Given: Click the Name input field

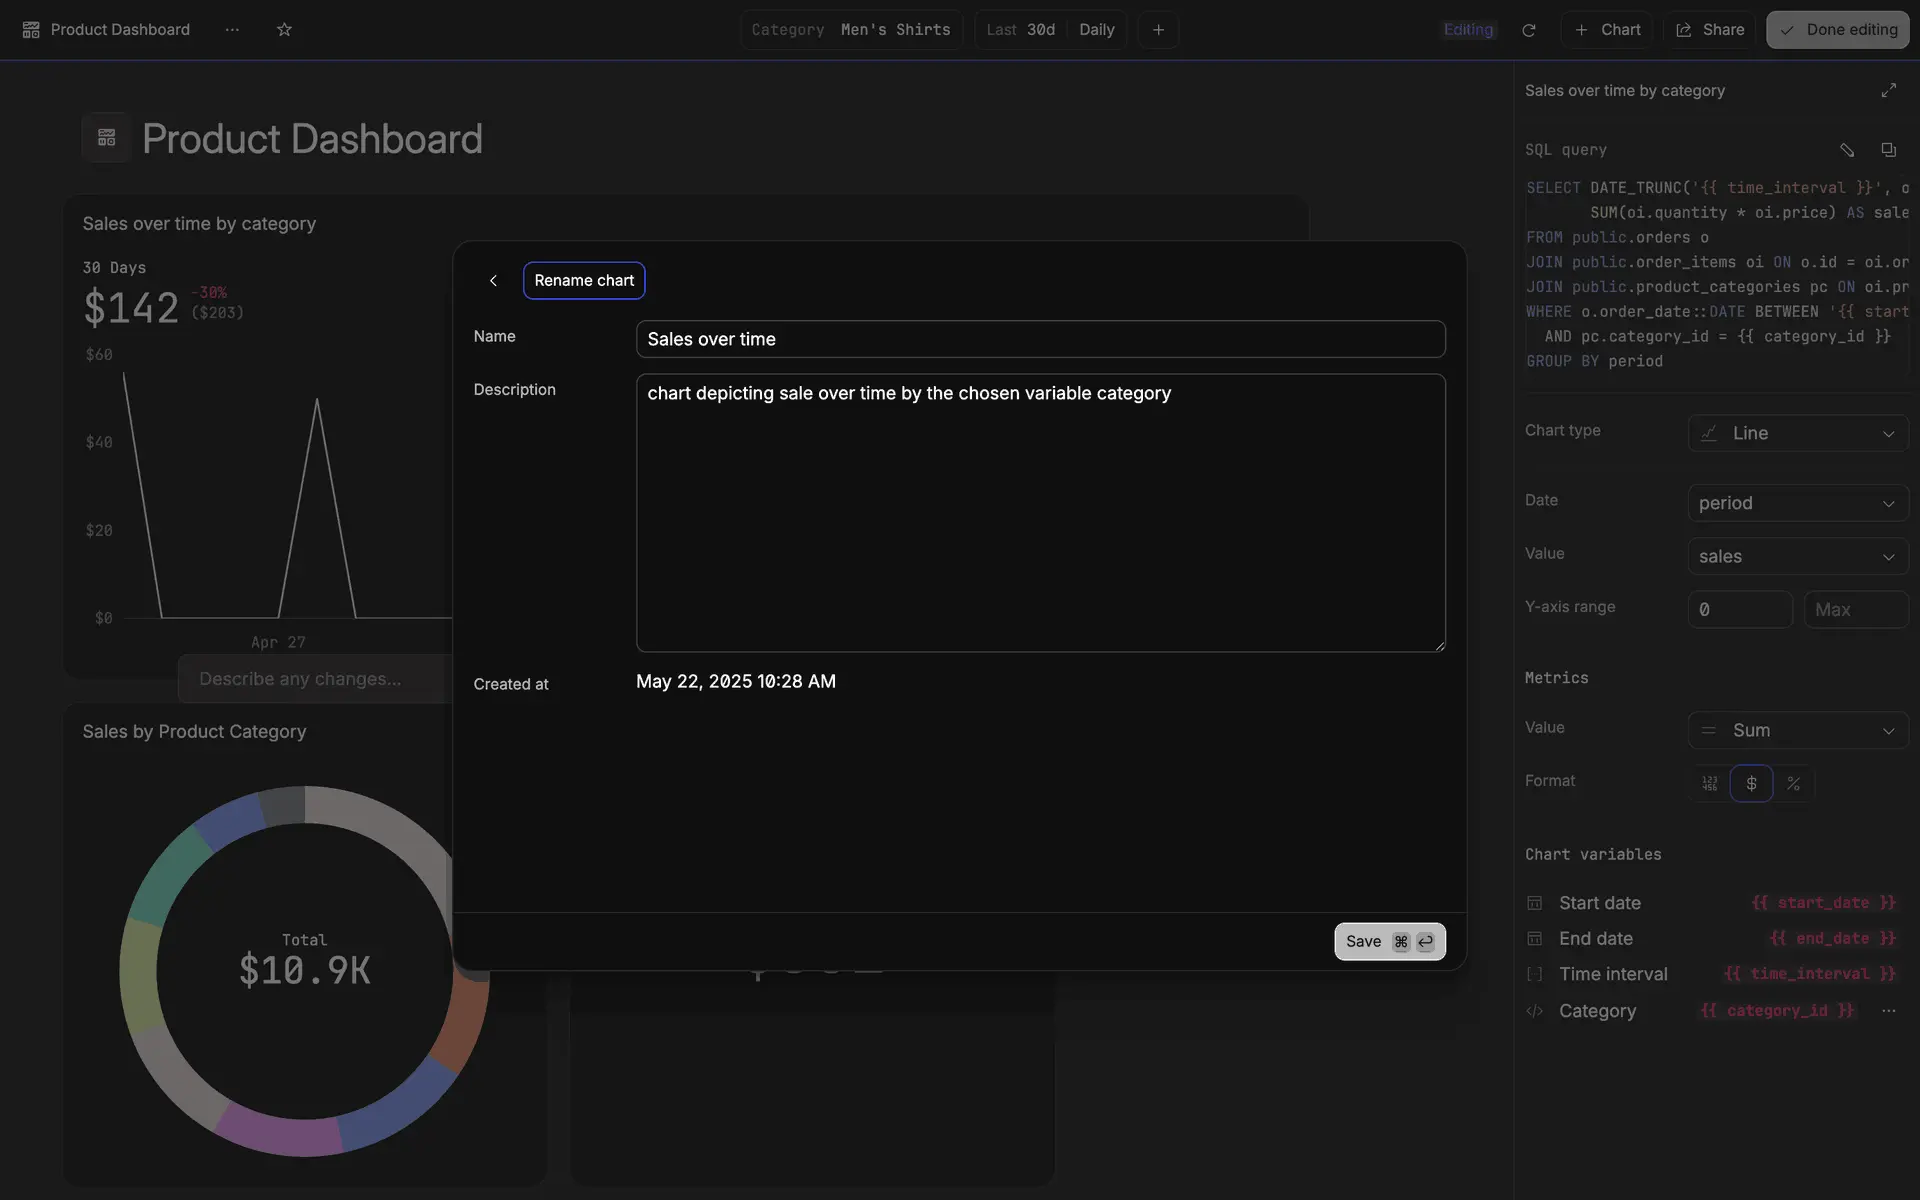Looking at the screenshot, I should pos(1040,339).
